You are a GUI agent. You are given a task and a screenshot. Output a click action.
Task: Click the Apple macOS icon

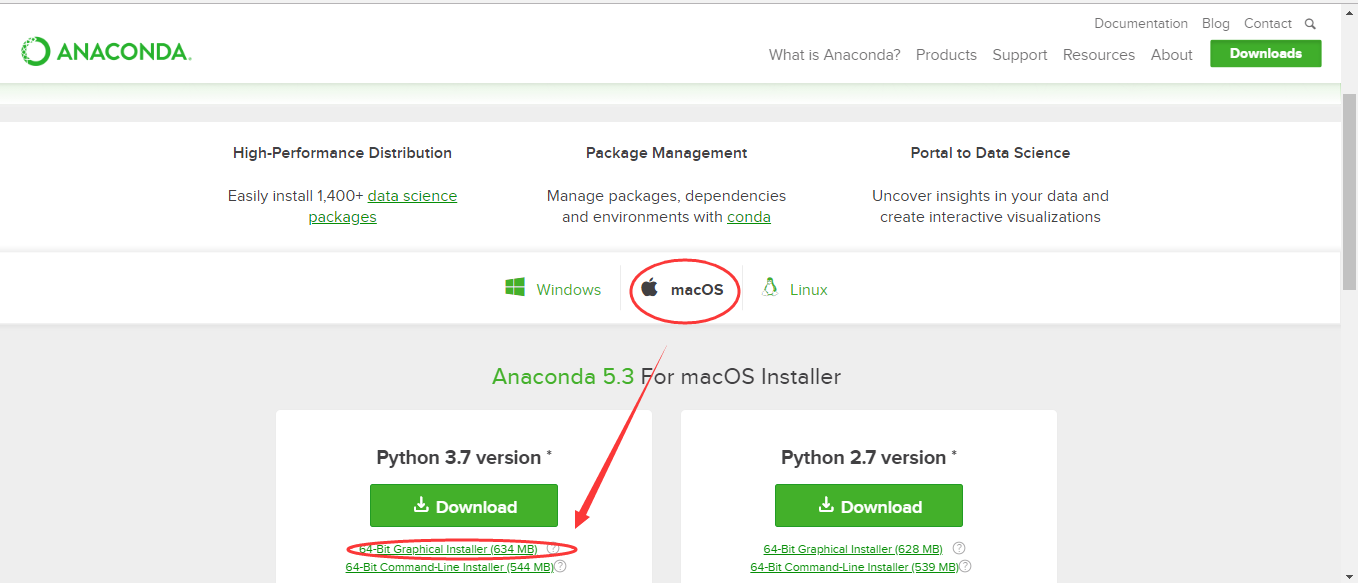(x=650, y=288)
